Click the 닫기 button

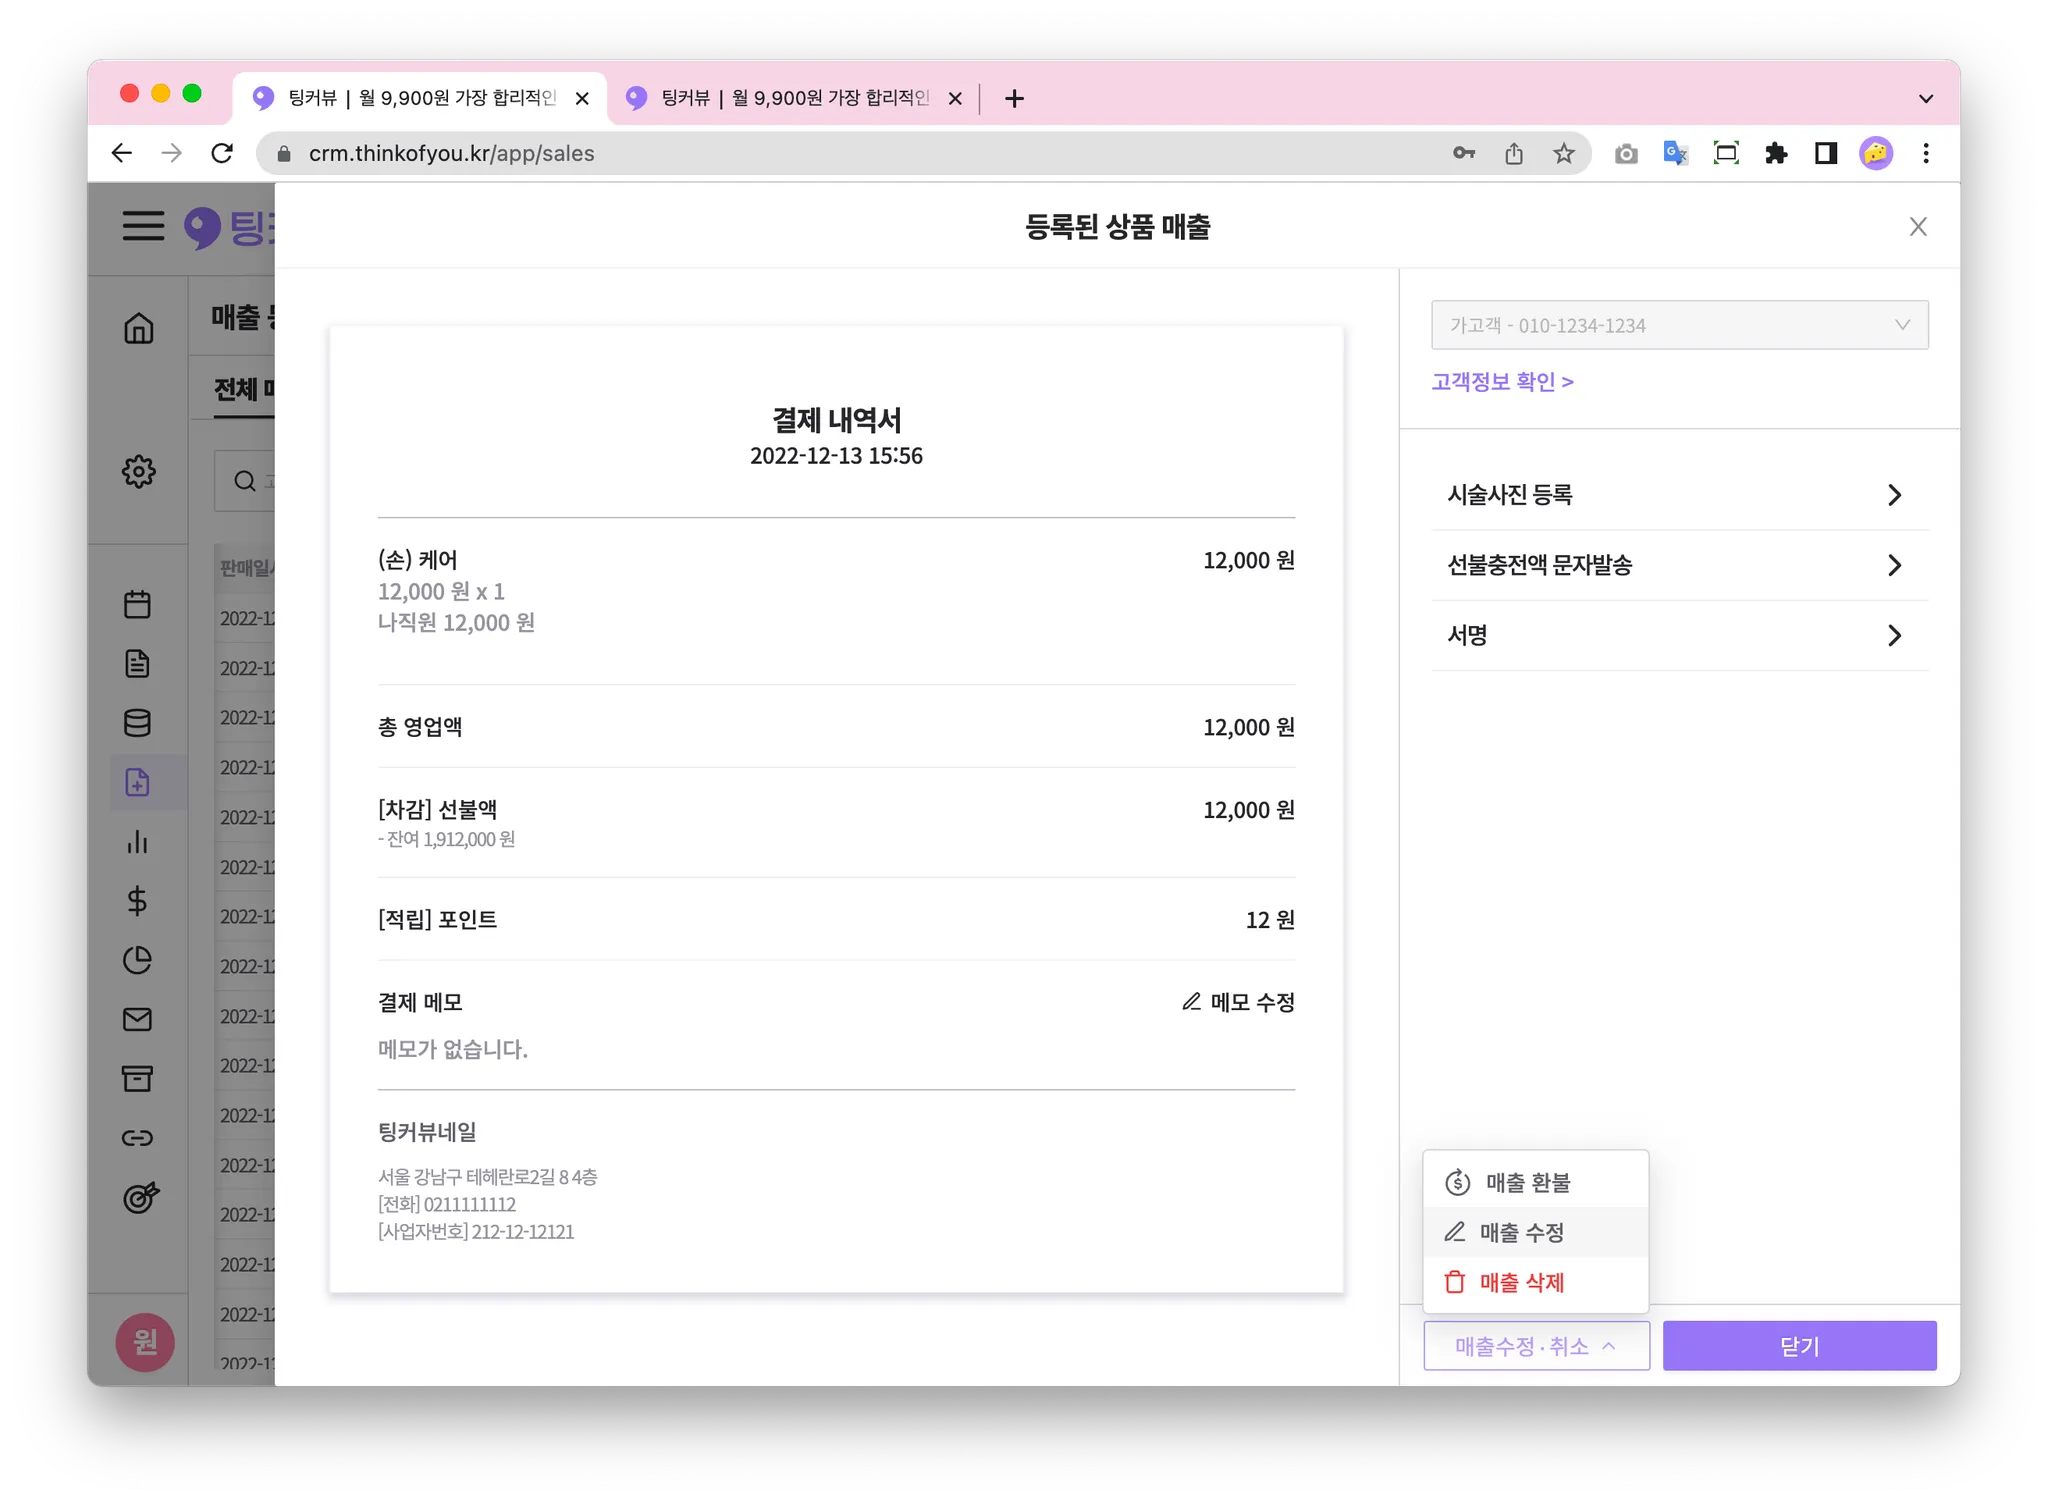pyautogui.click(x=1798, y=1346)
